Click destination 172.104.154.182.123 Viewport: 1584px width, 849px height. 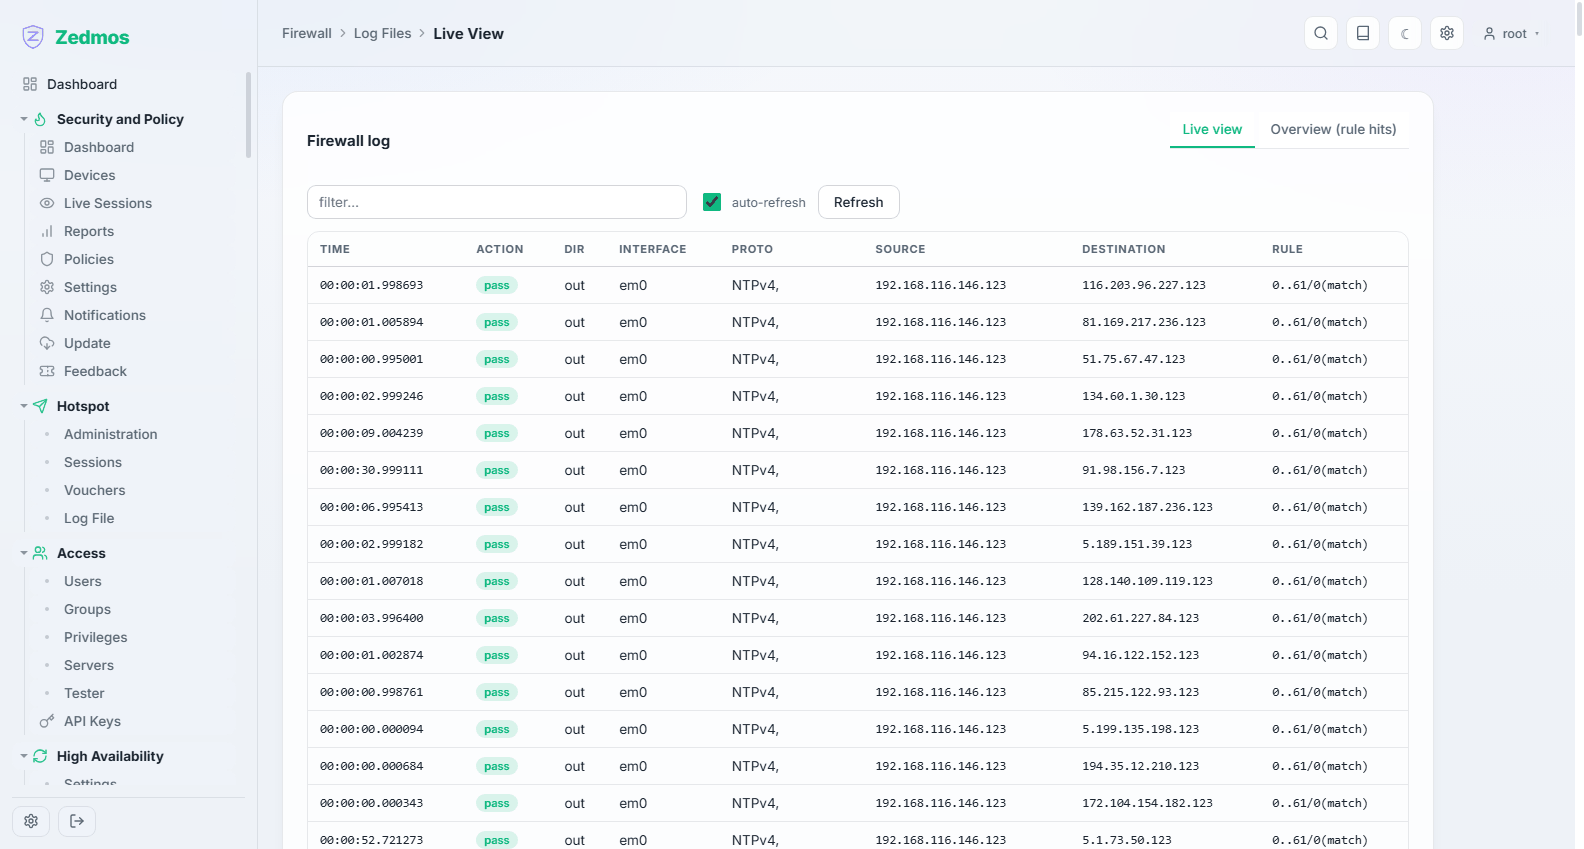point(1148,803)
